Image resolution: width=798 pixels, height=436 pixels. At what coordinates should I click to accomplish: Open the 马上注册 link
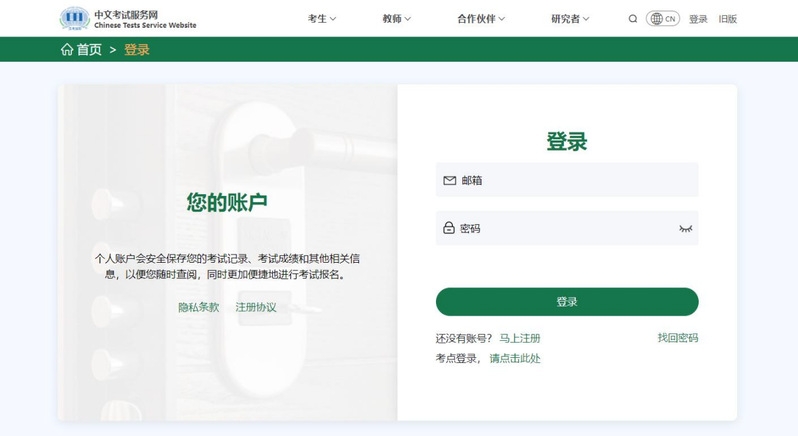click(520, 338)
